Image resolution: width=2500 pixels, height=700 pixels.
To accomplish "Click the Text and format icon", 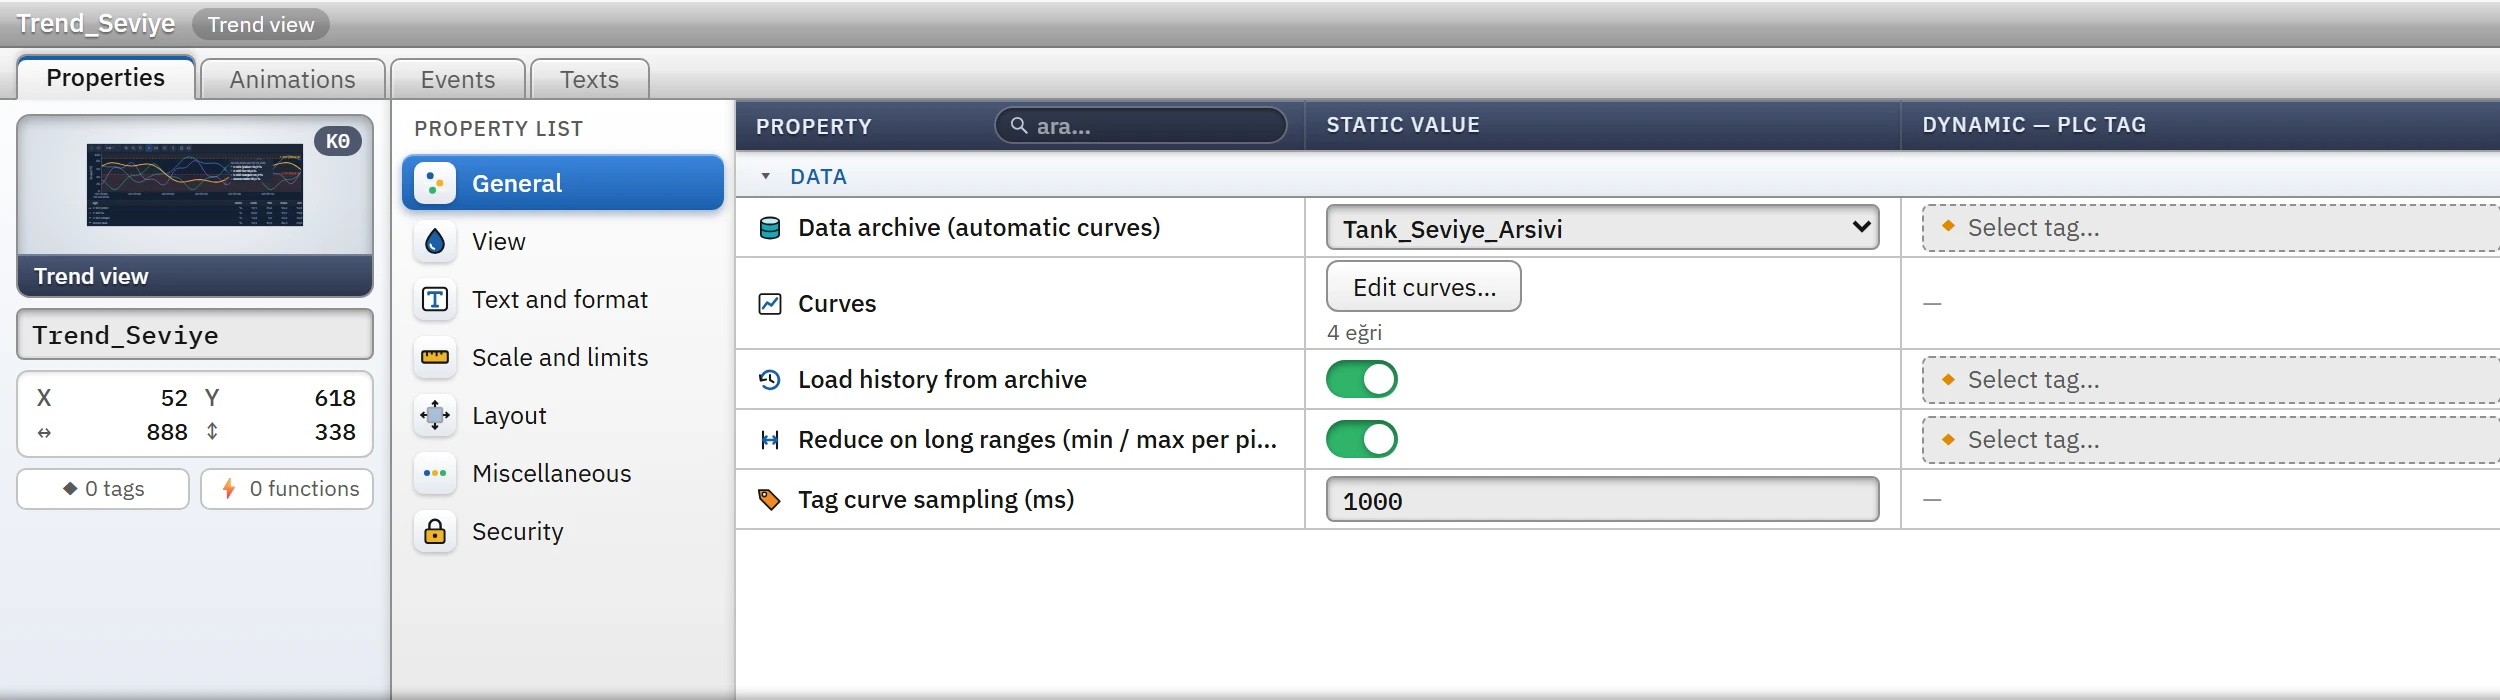I will coord(435,299).
